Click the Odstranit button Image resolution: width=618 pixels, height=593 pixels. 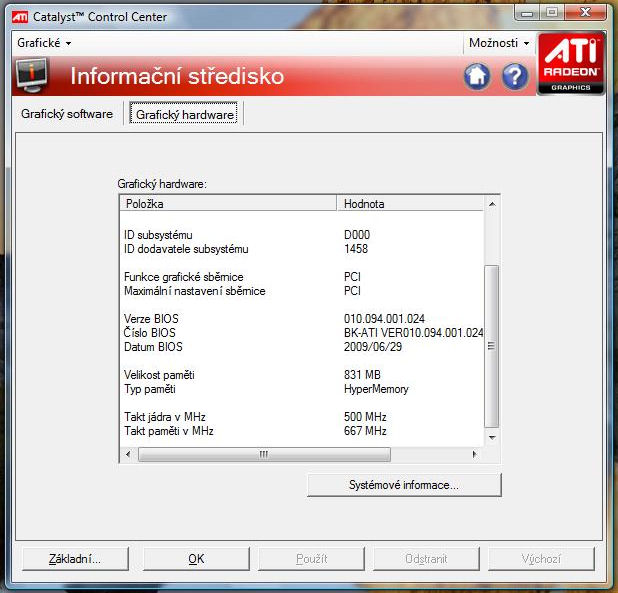426,559
